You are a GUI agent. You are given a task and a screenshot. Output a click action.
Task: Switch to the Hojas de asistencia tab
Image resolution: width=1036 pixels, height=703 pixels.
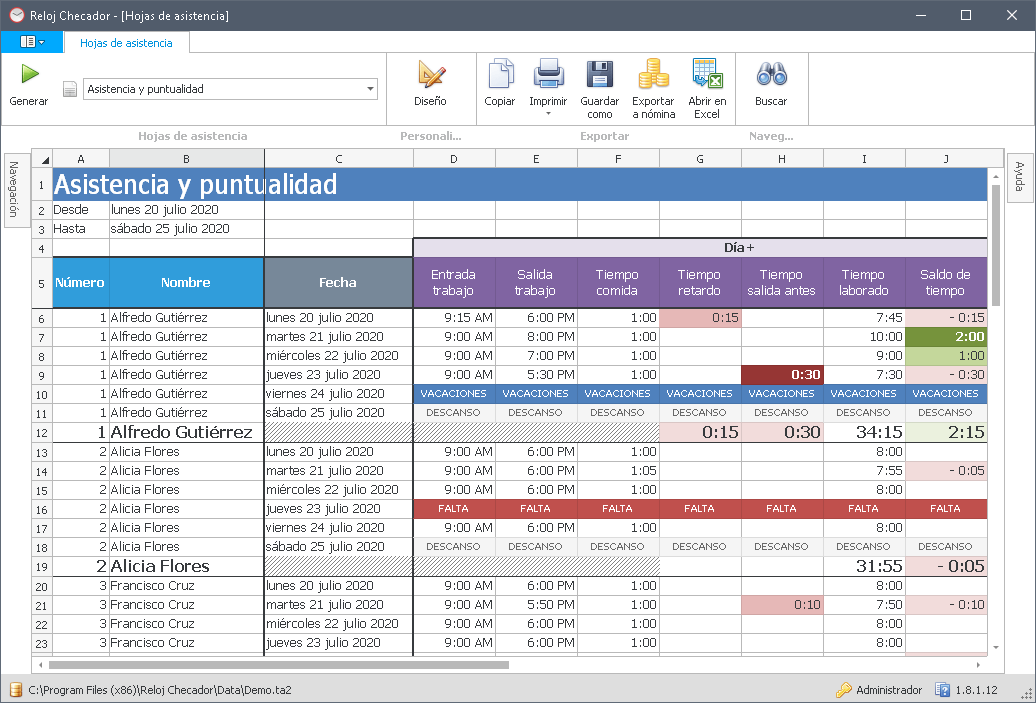(126, 43)
